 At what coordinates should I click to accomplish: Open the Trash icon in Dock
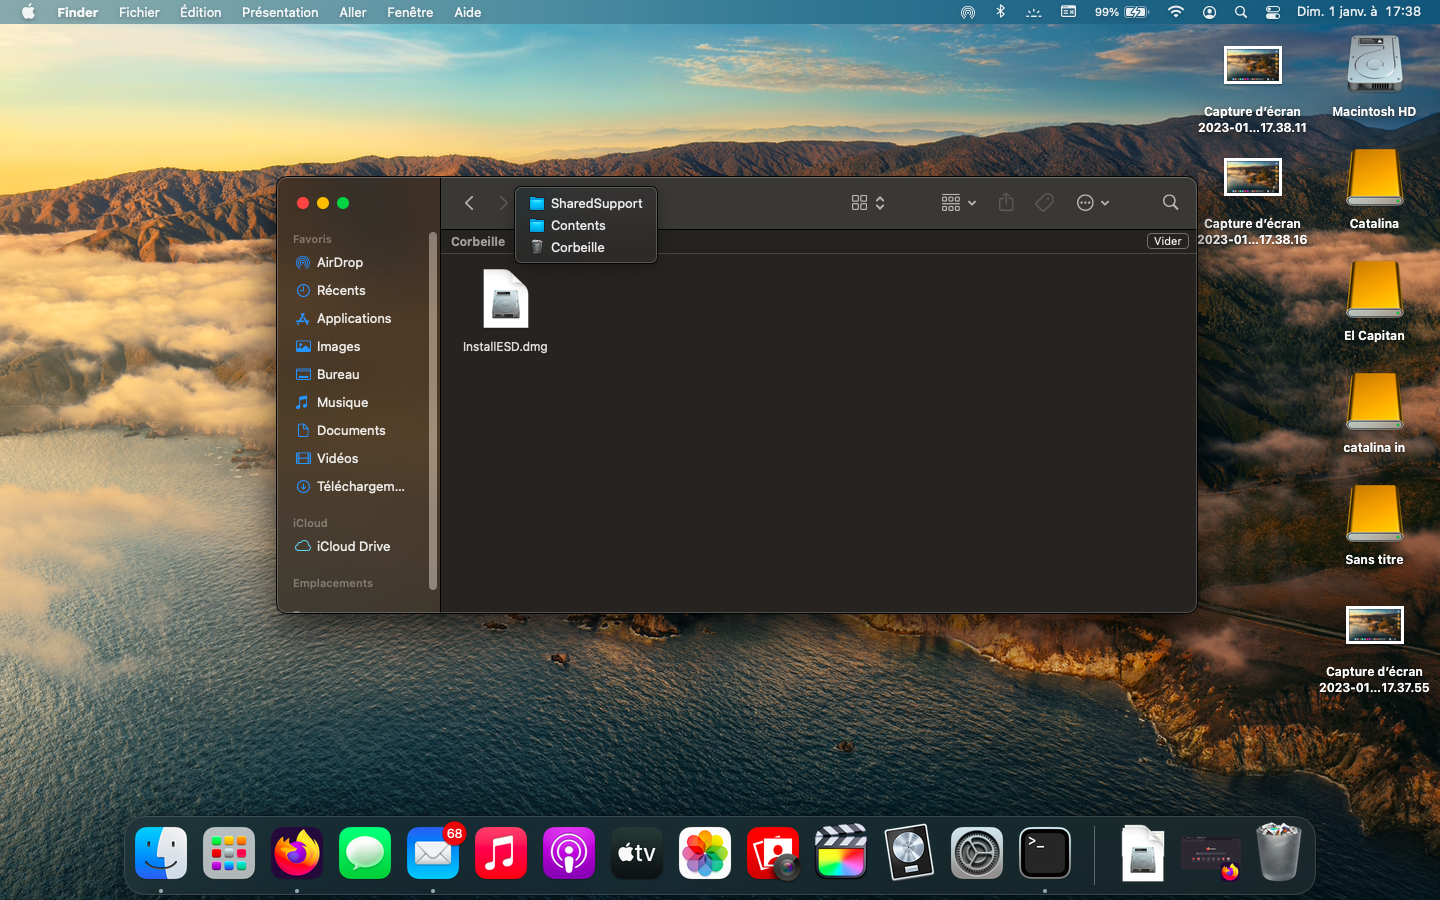[x=1278, y=852]
